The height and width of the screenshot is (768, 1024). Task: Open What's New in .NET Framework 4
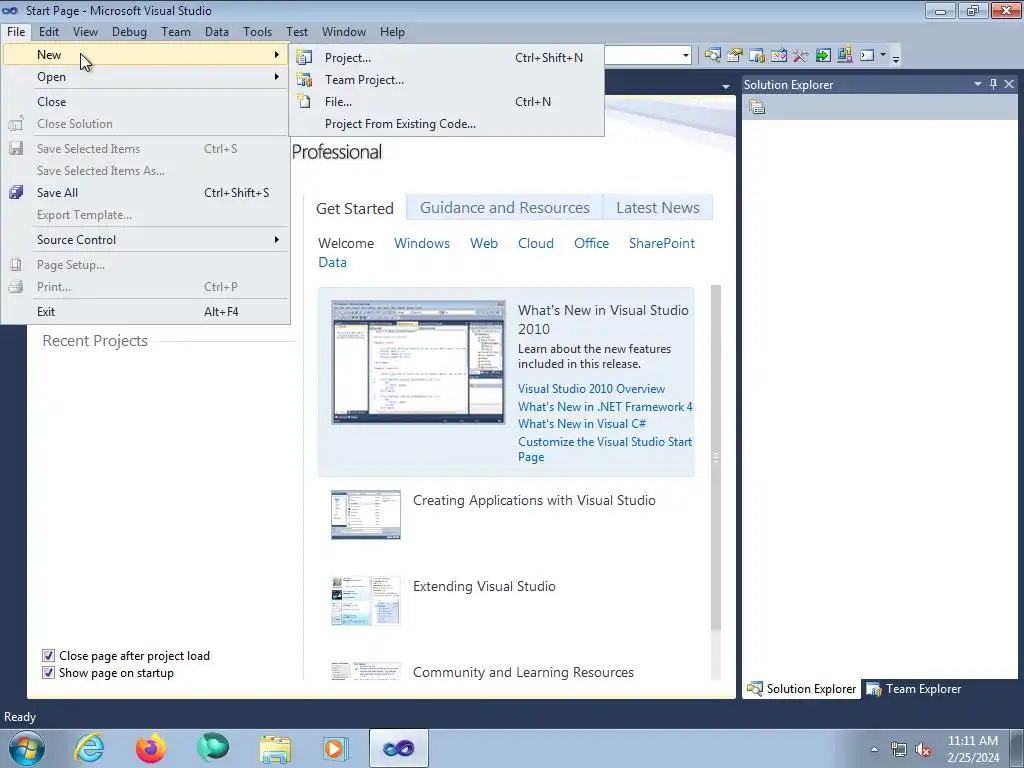point(605,406)
